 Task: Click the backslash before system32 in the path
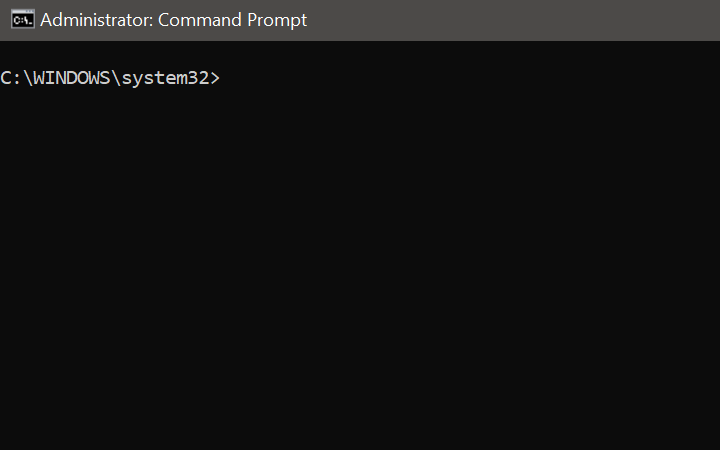click(116, 78)
